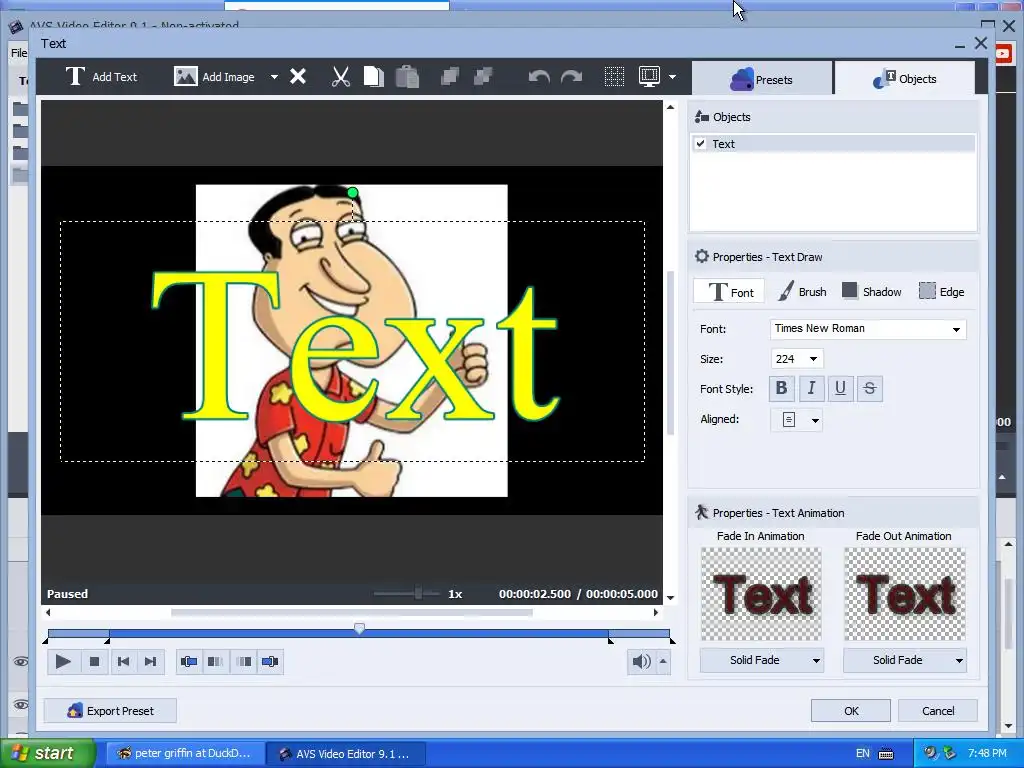Click the timeline position slider handle
This screenshot has width=1024, height=768.
(x=359, y=629)
